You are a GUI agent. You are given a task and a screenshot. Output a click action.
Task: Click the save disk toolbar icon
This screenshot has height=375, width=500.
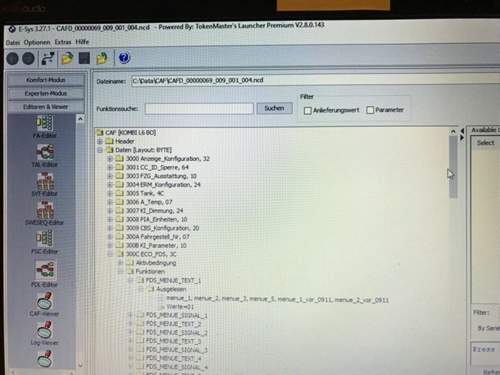[84, 58]
